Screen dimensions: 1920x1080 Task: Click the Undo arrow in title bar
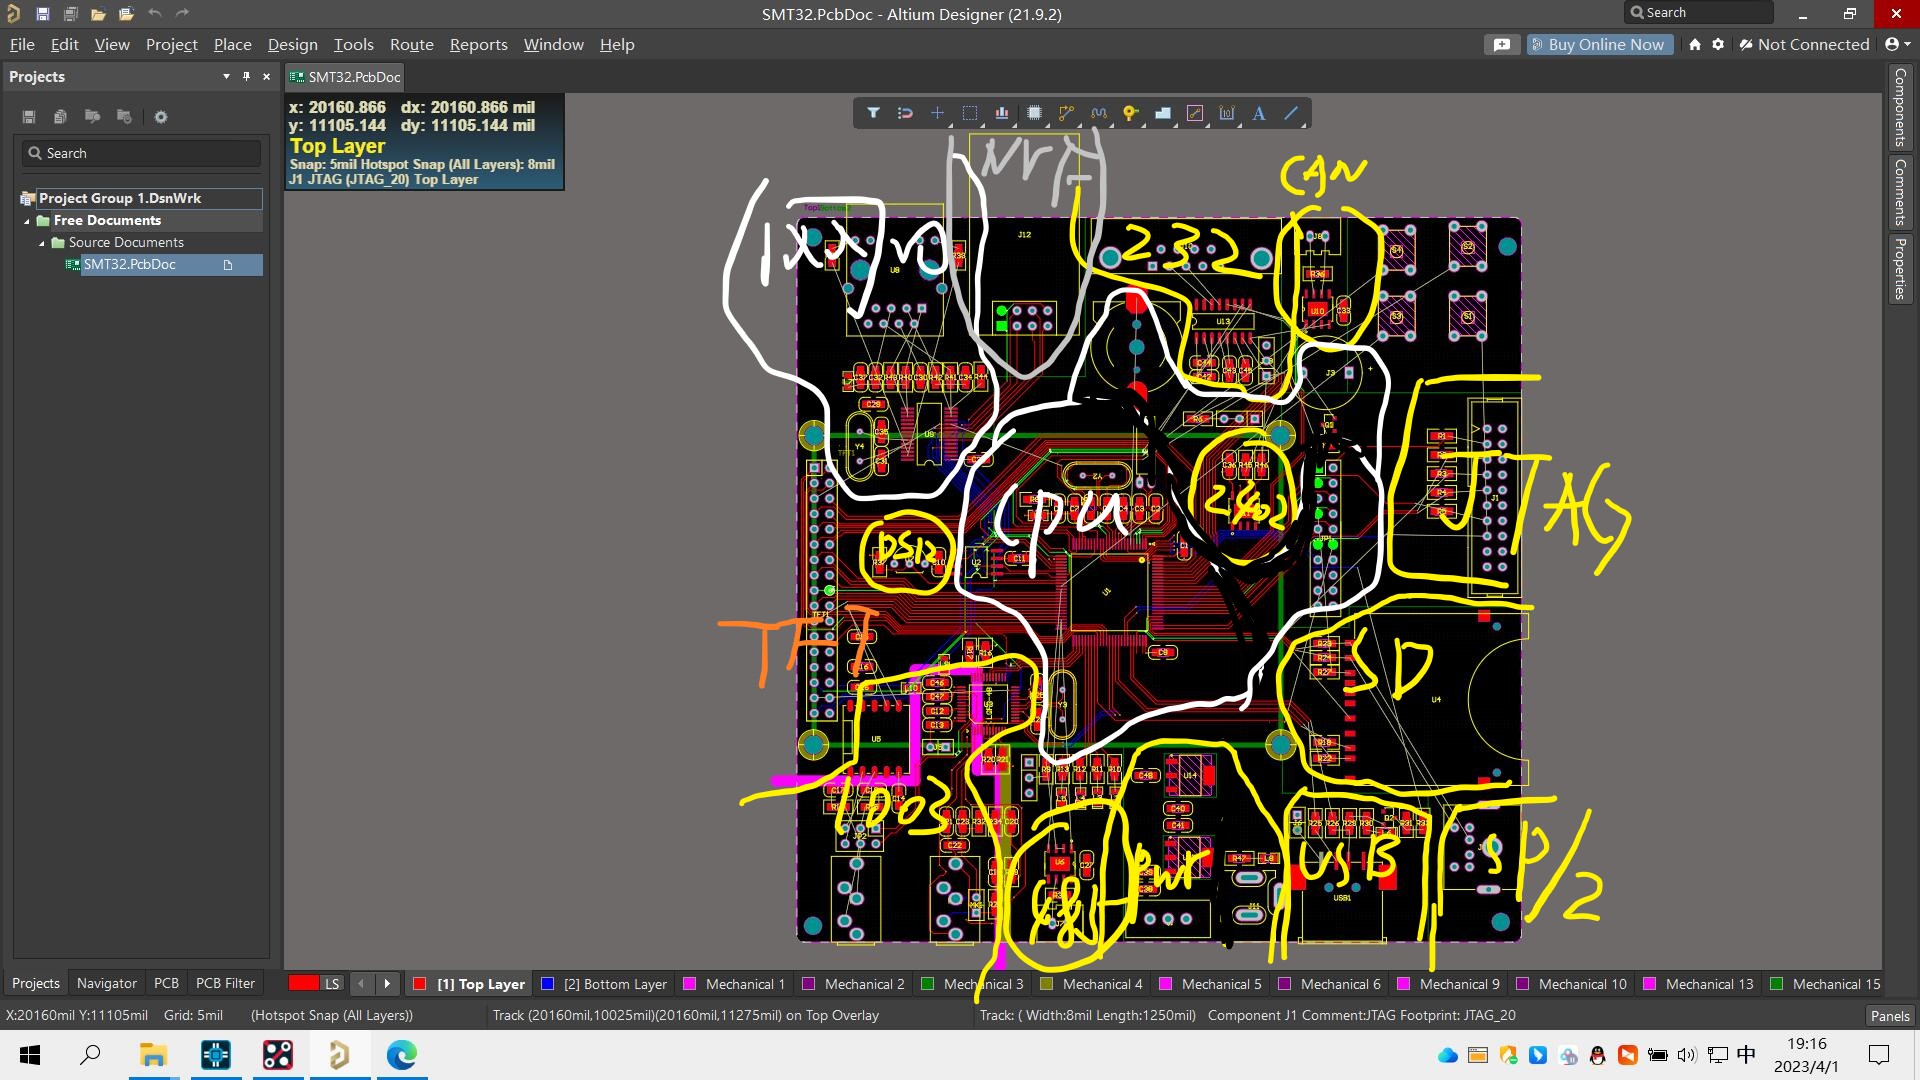[x=154, y=14]
